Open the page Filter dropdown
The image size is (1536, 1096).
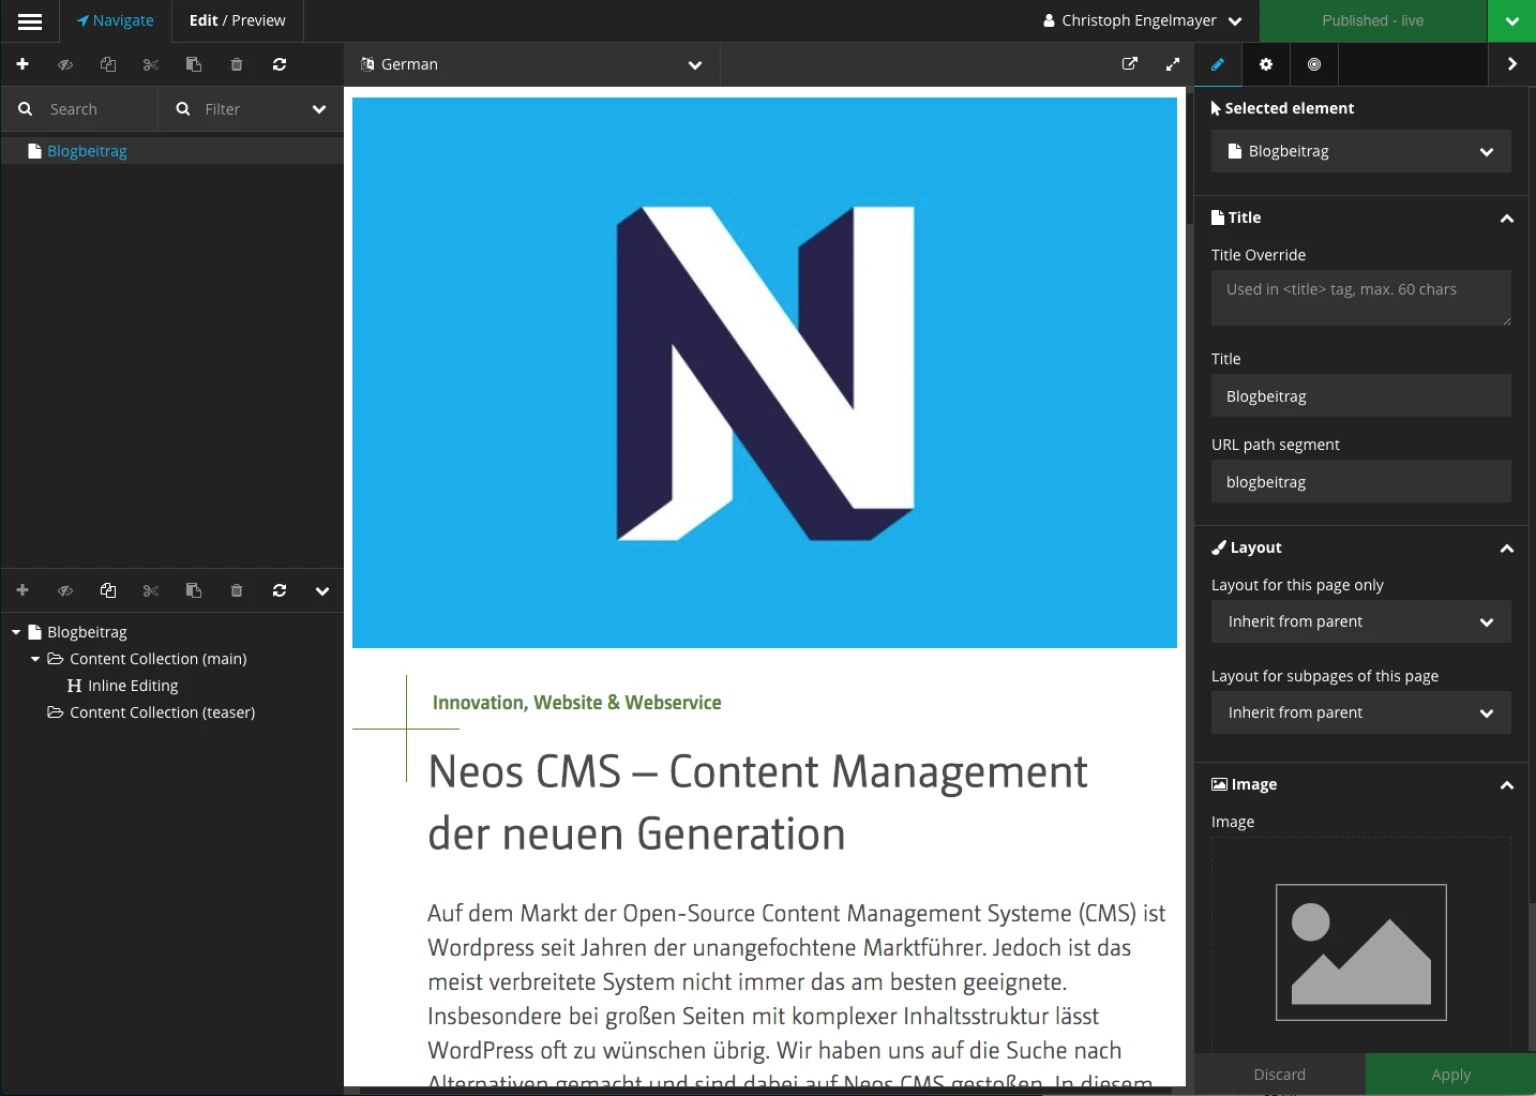pyautogui.click(x=251, y=109)
